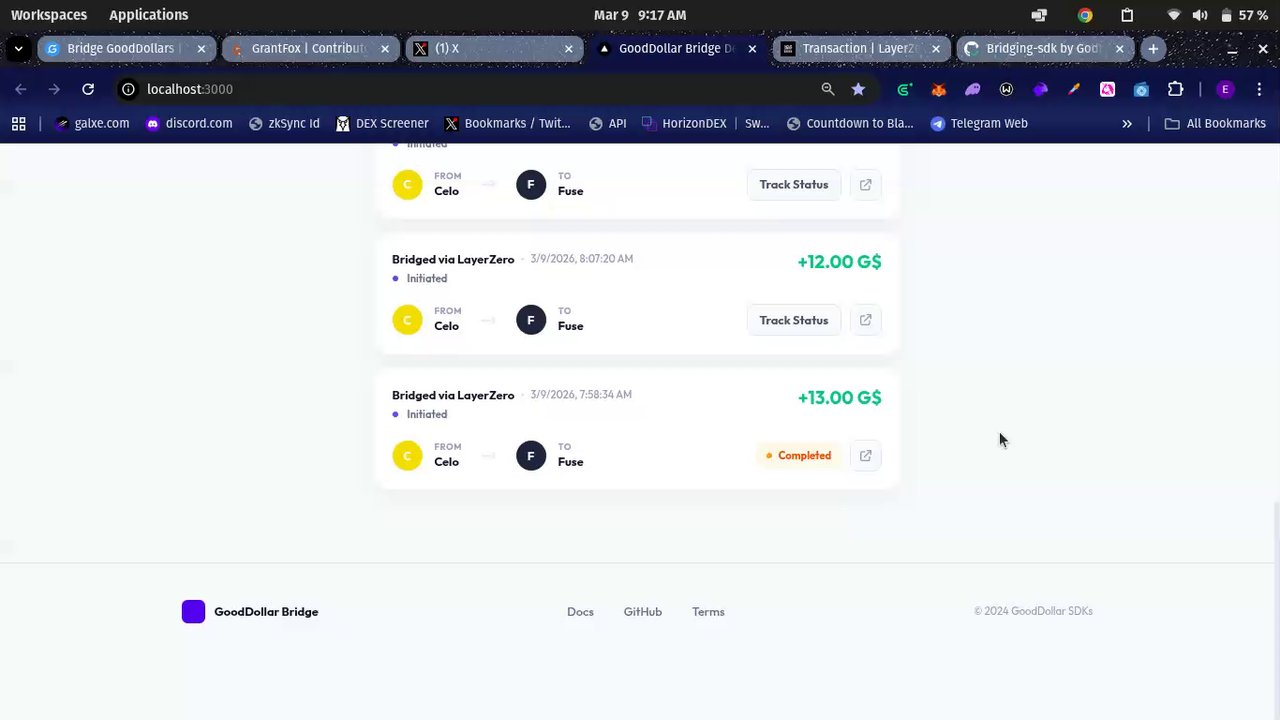Open the Bookmarks / Twitter bookmark
Image resolution: width=1280 pixels, height=720 pixels.
[x=507, y=124]
